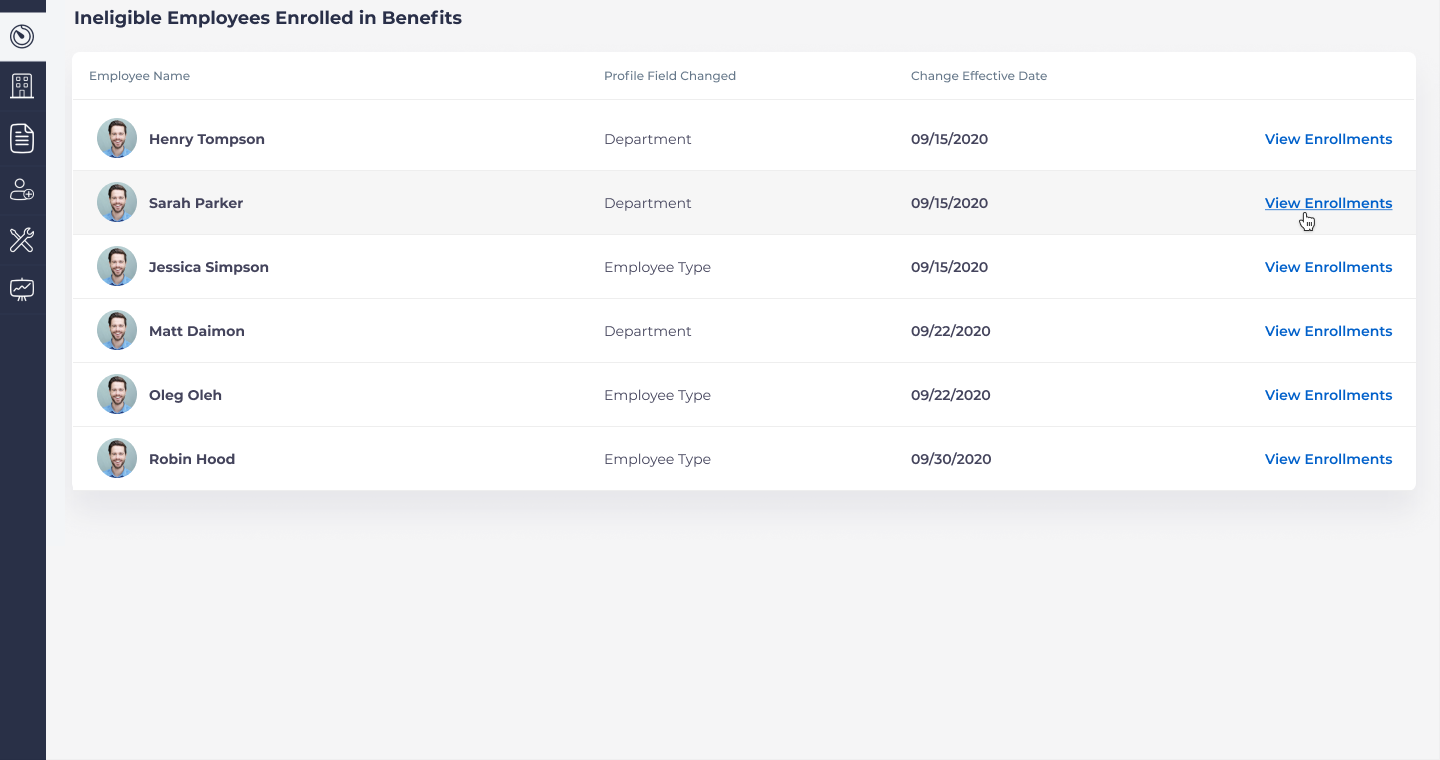
Task: Open Jessica Simpson's View Enrollments link
Action: click(x=1328, y=267)
